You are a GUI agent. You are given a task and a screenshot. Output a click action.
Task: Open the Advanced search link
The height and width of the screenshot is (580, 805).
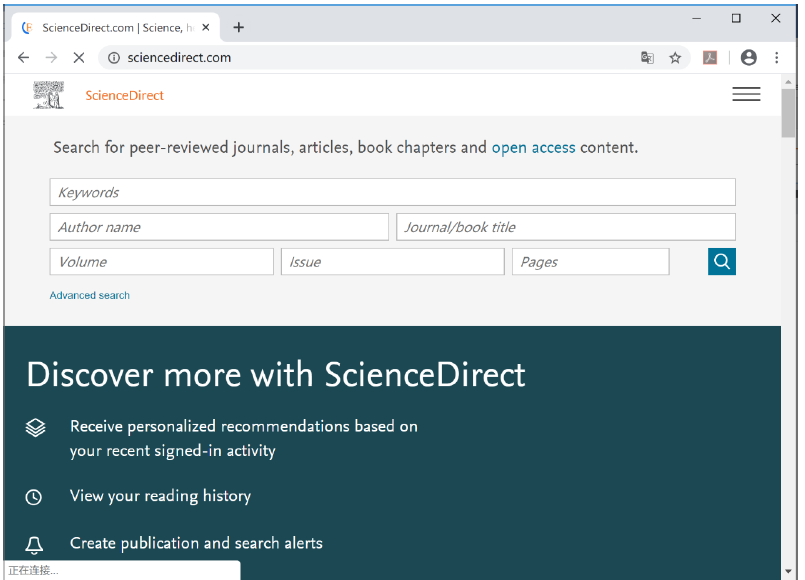pyautogui.click(x=90, y=295)
